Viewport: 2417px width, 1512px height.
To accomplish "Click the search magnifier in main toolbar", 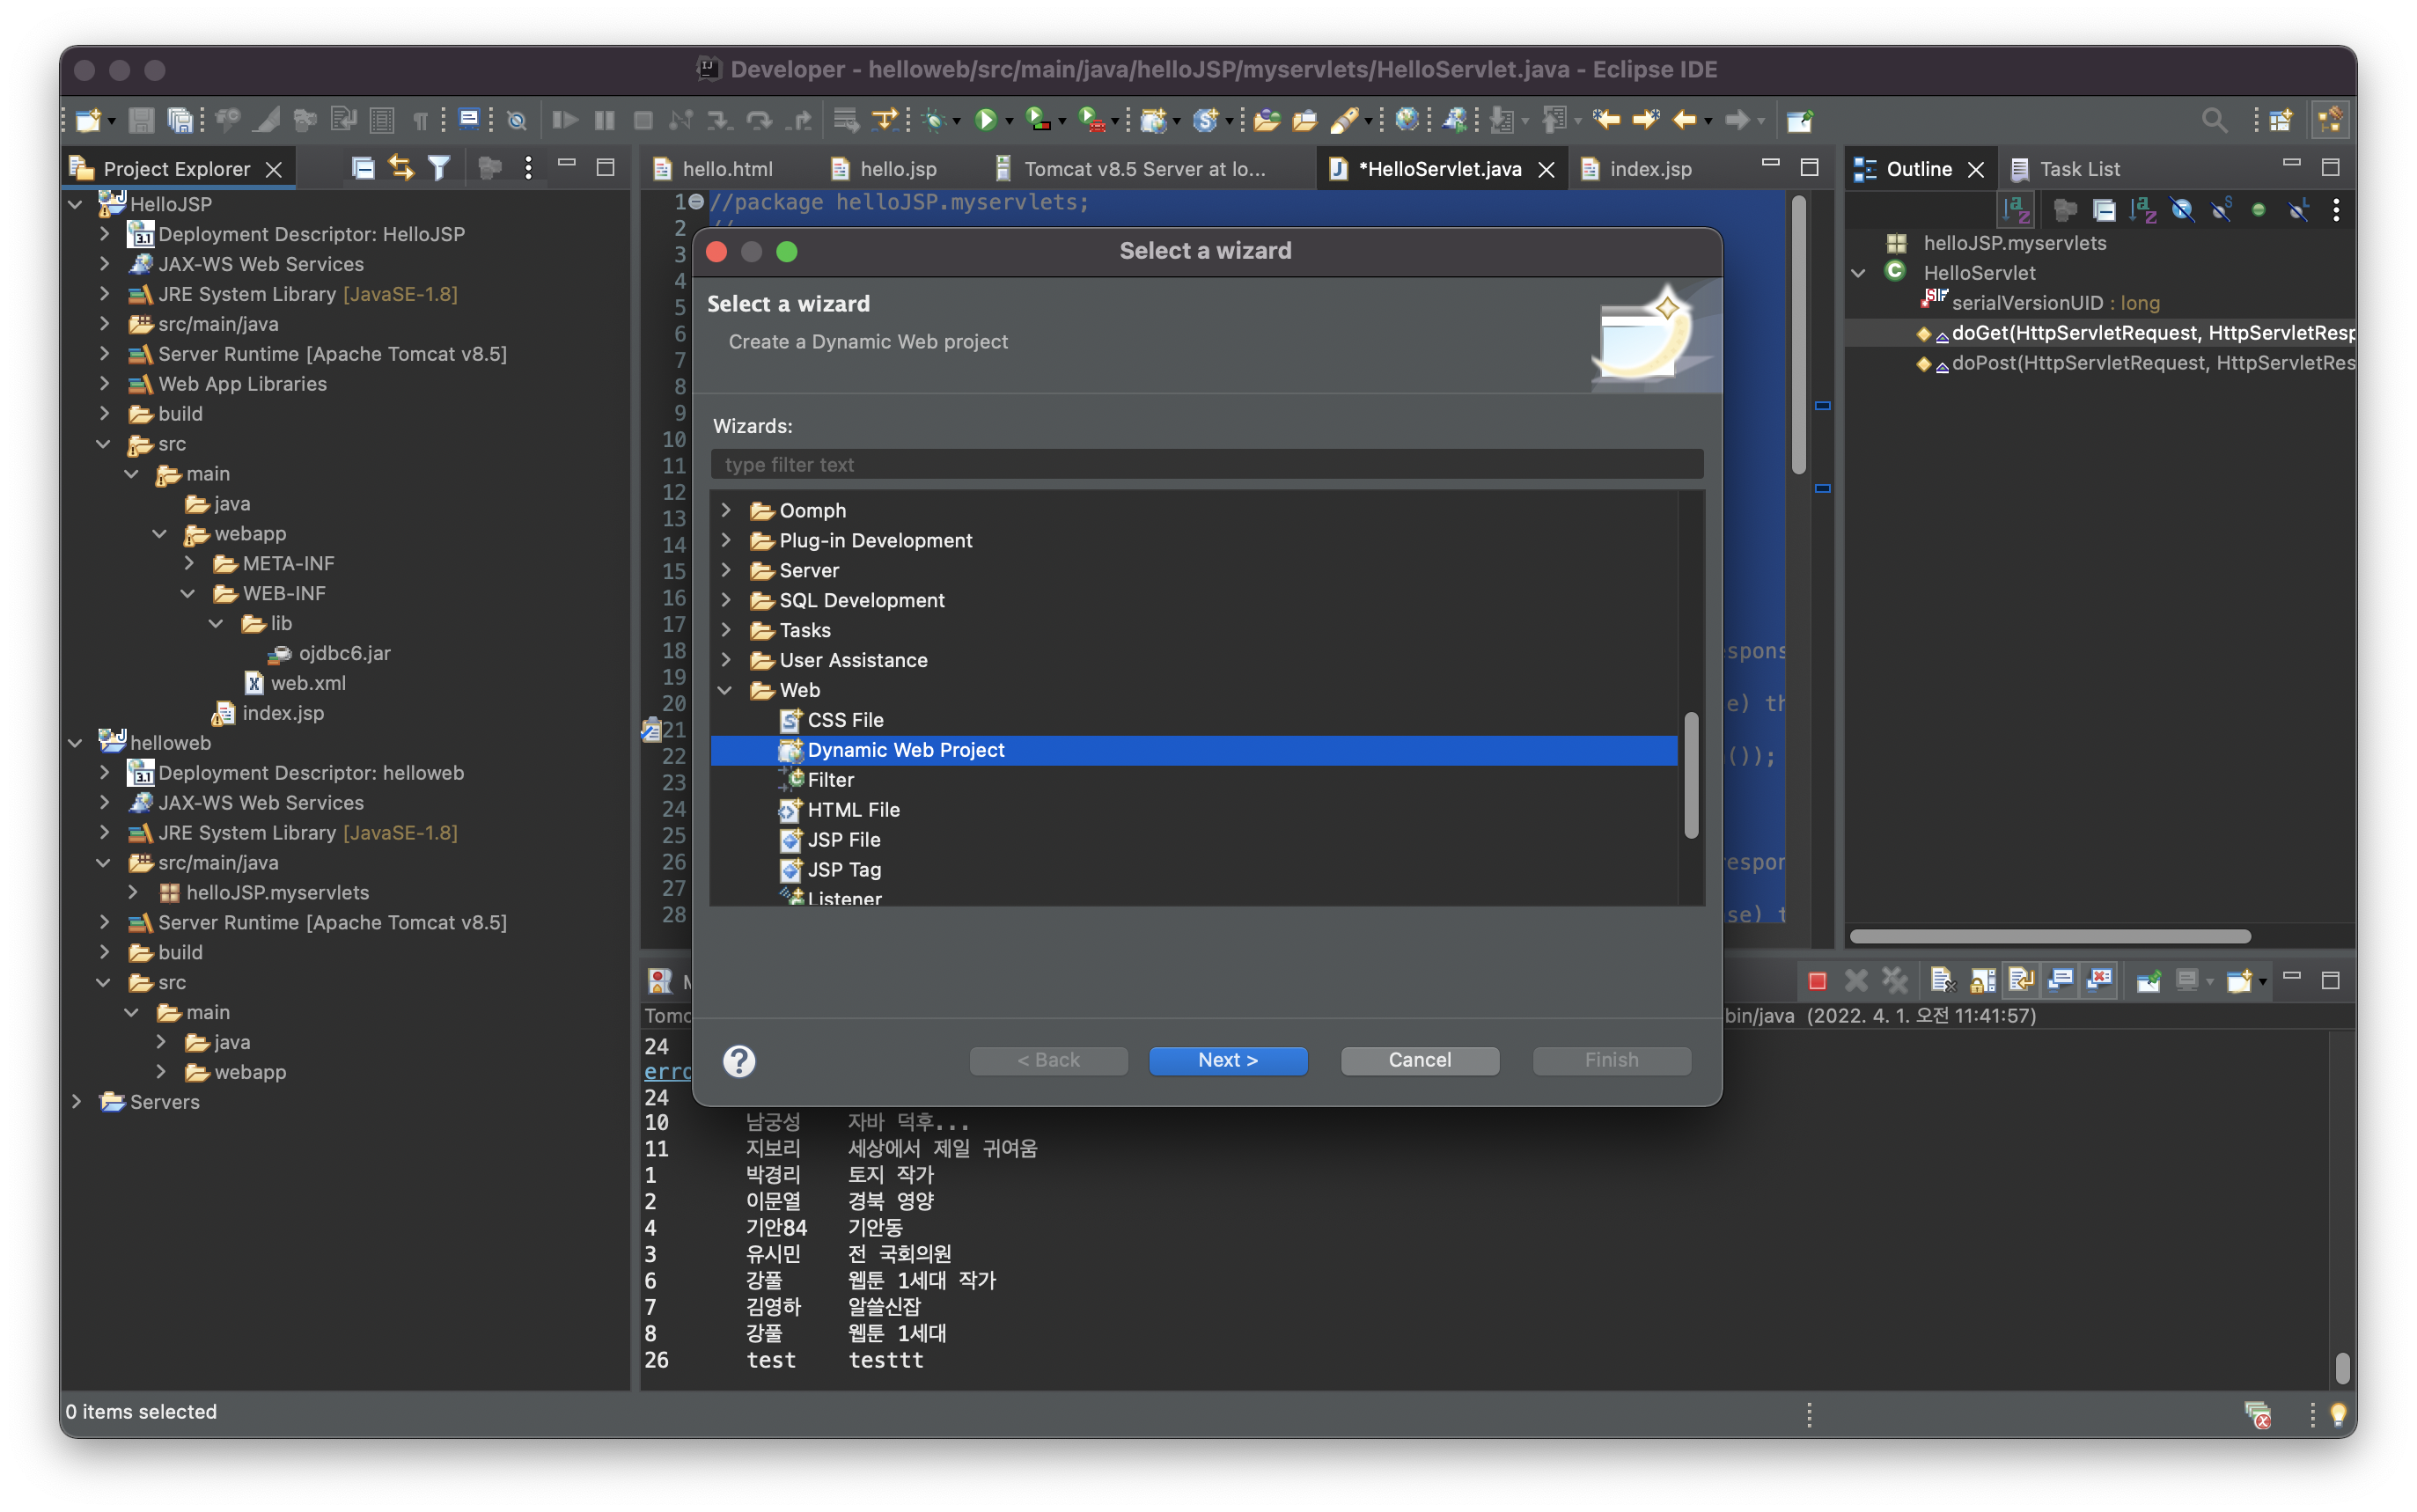I will coord(2214,120).
